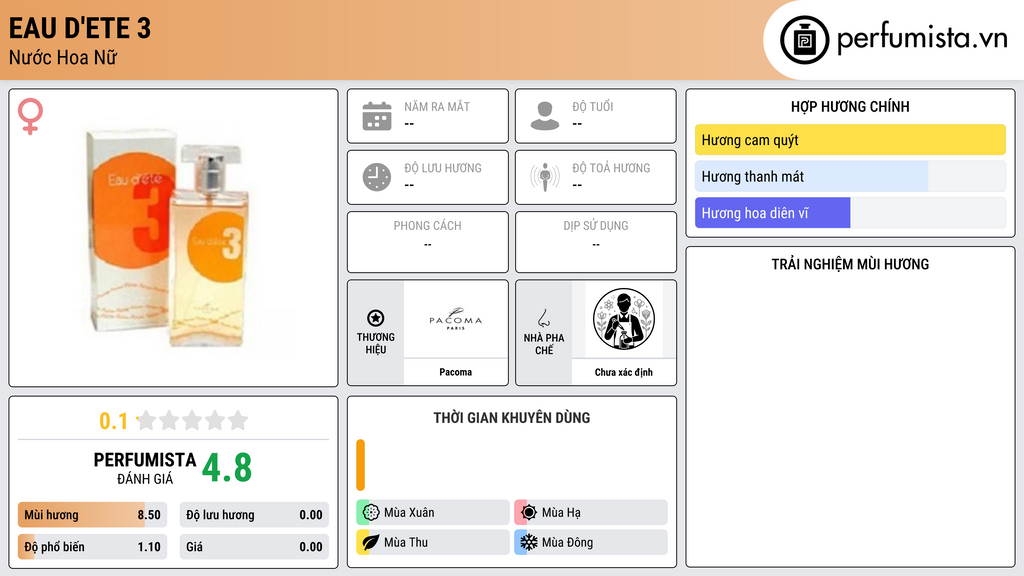This screenshot has height=576, width=1024.
Task: Select the Mùa Thu season label
Action: [x=406, y=542]
